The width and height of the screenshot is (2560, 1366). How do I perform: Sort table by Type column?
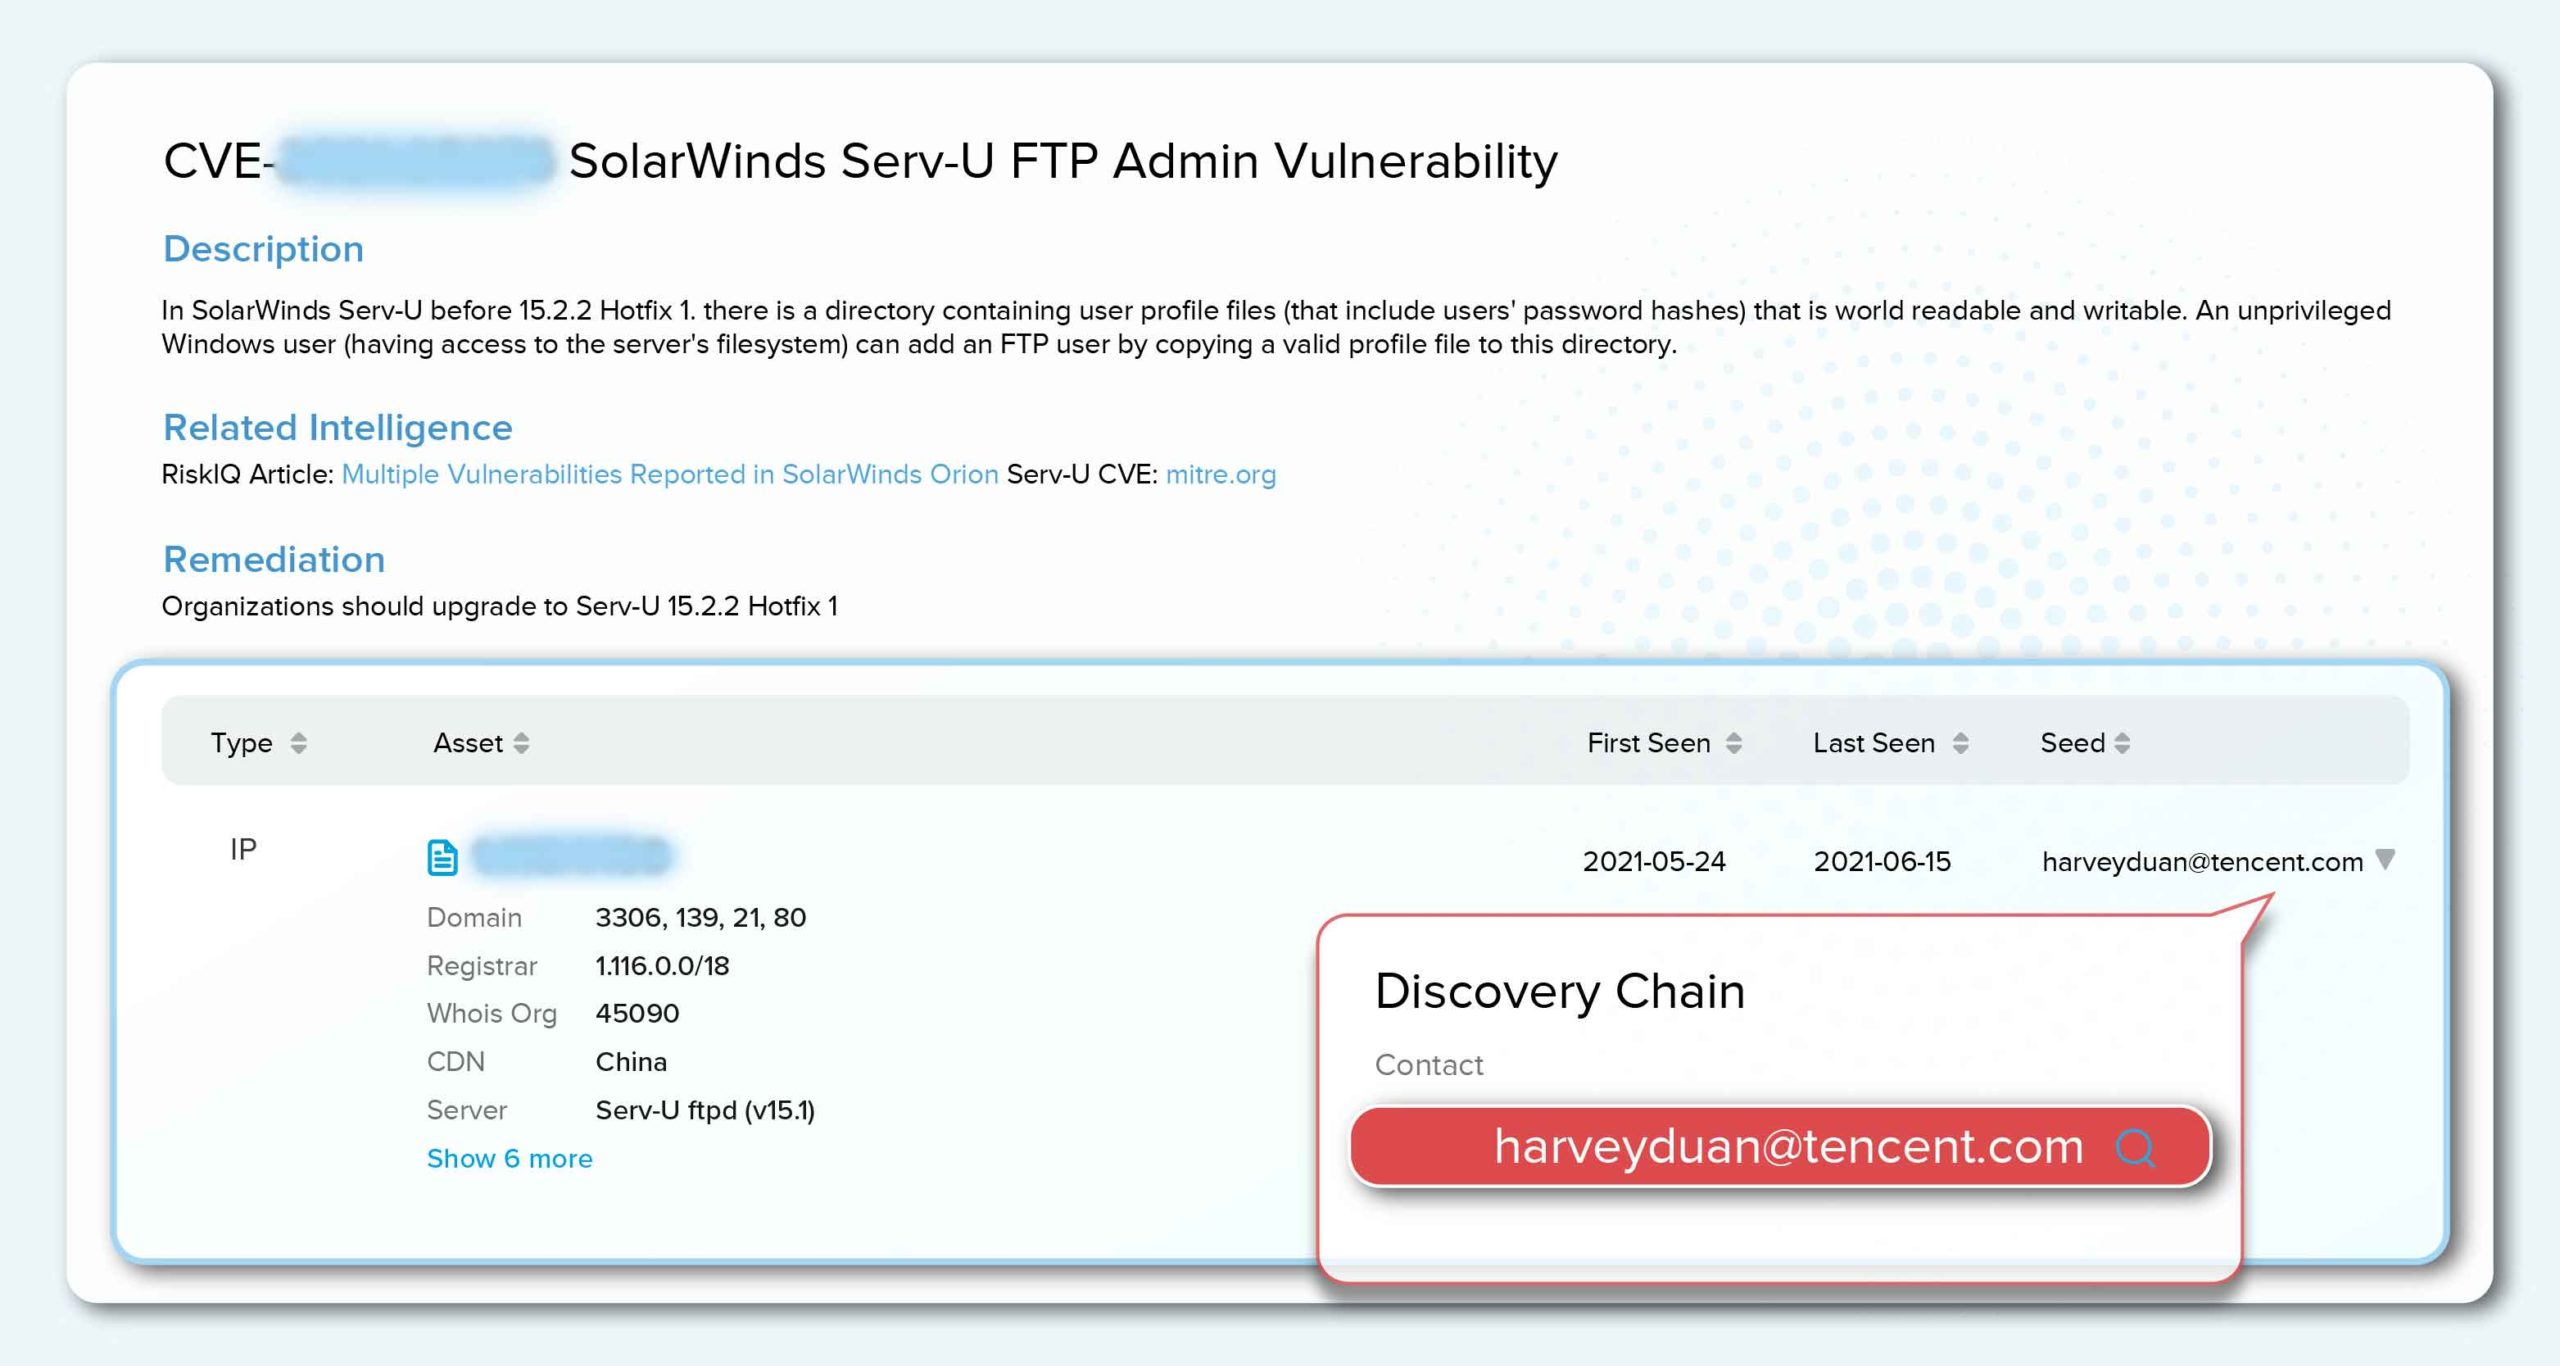point(298,743)
